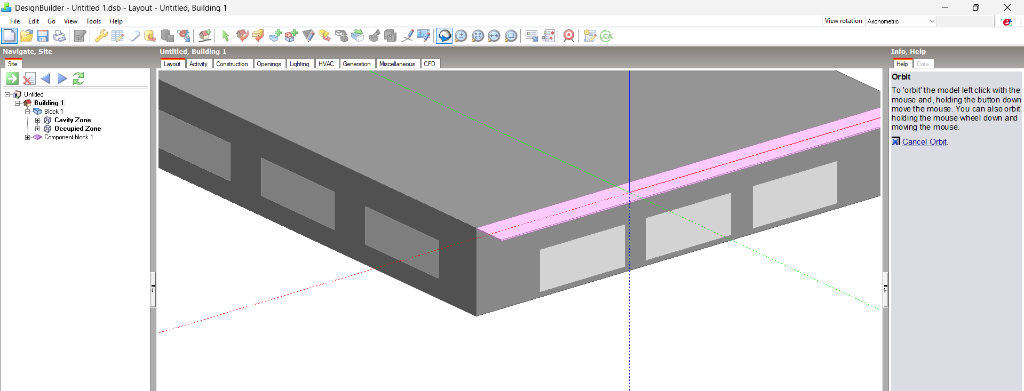Switch to the HVAC tab
Viewport: 1024px width, 391px height.
327,64
